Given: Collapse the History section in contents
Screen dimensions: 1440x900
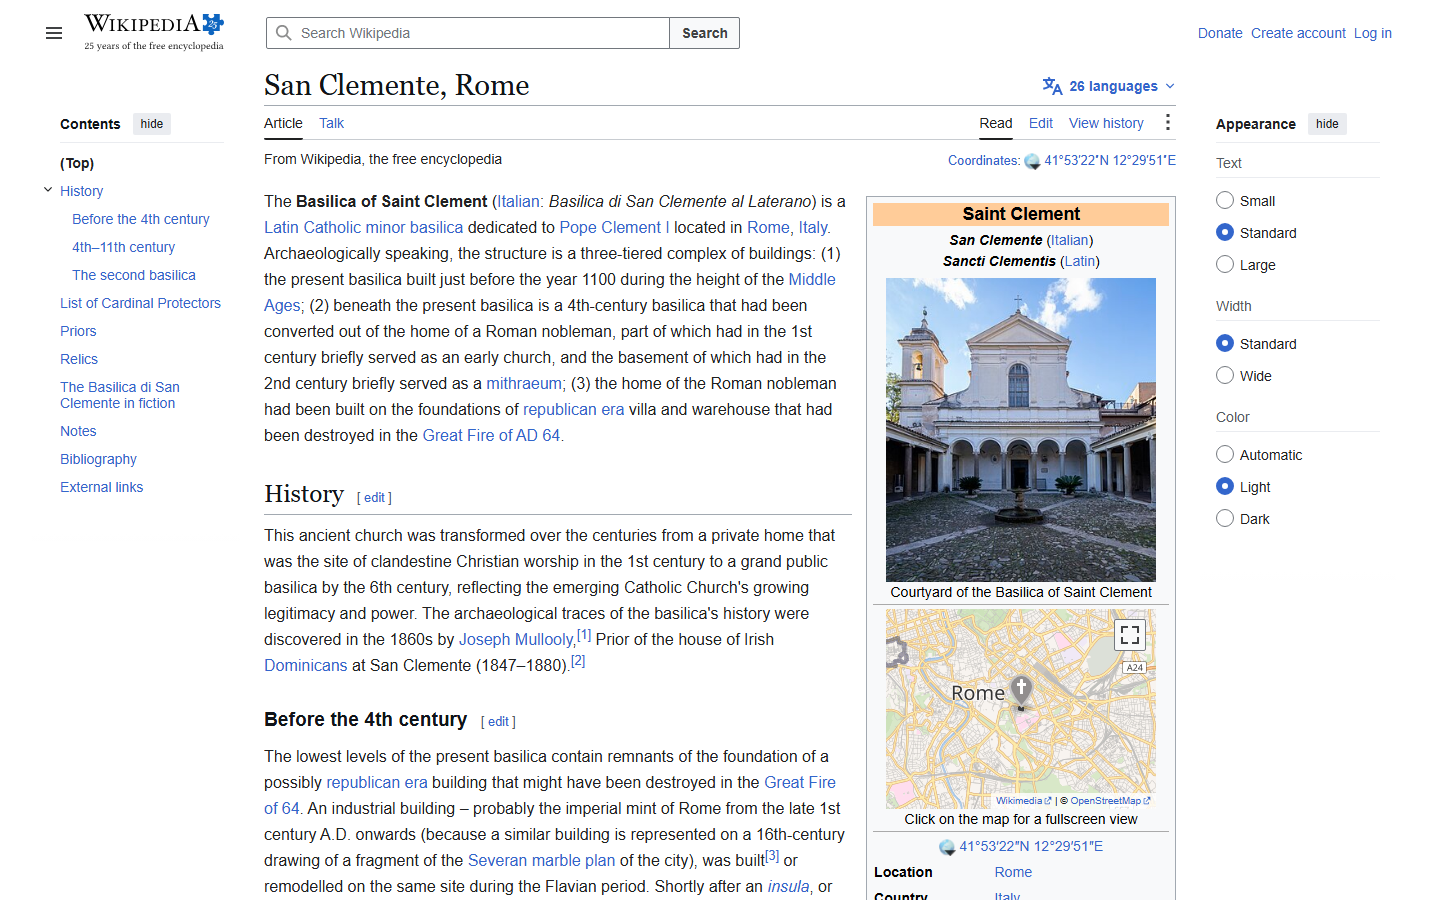Looking at the screenshot, I should click(47, 190).
